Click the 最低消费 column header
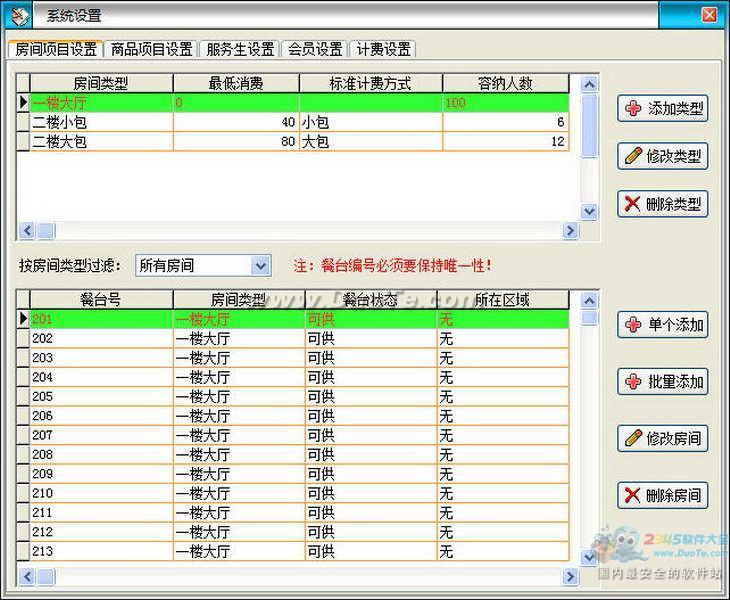This screenshot has width=730, height=600. (236, 84)
